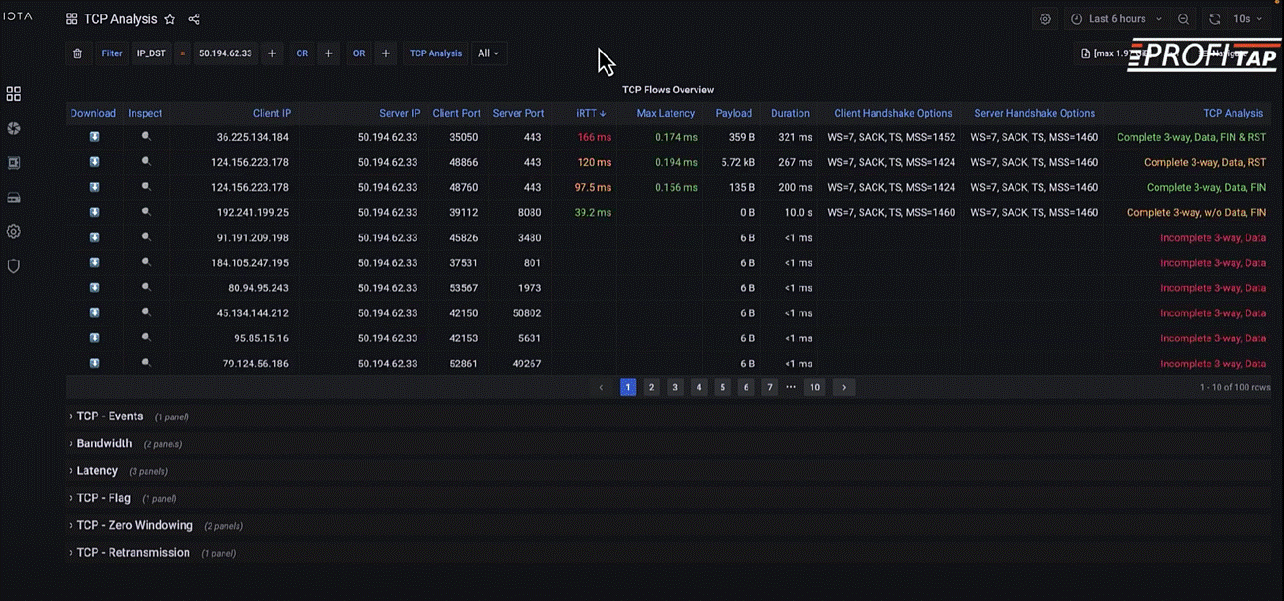Open the storage drive sidebar icon
The height and width of the screenshot is (601, 1284).
click(x=14, y=197)
